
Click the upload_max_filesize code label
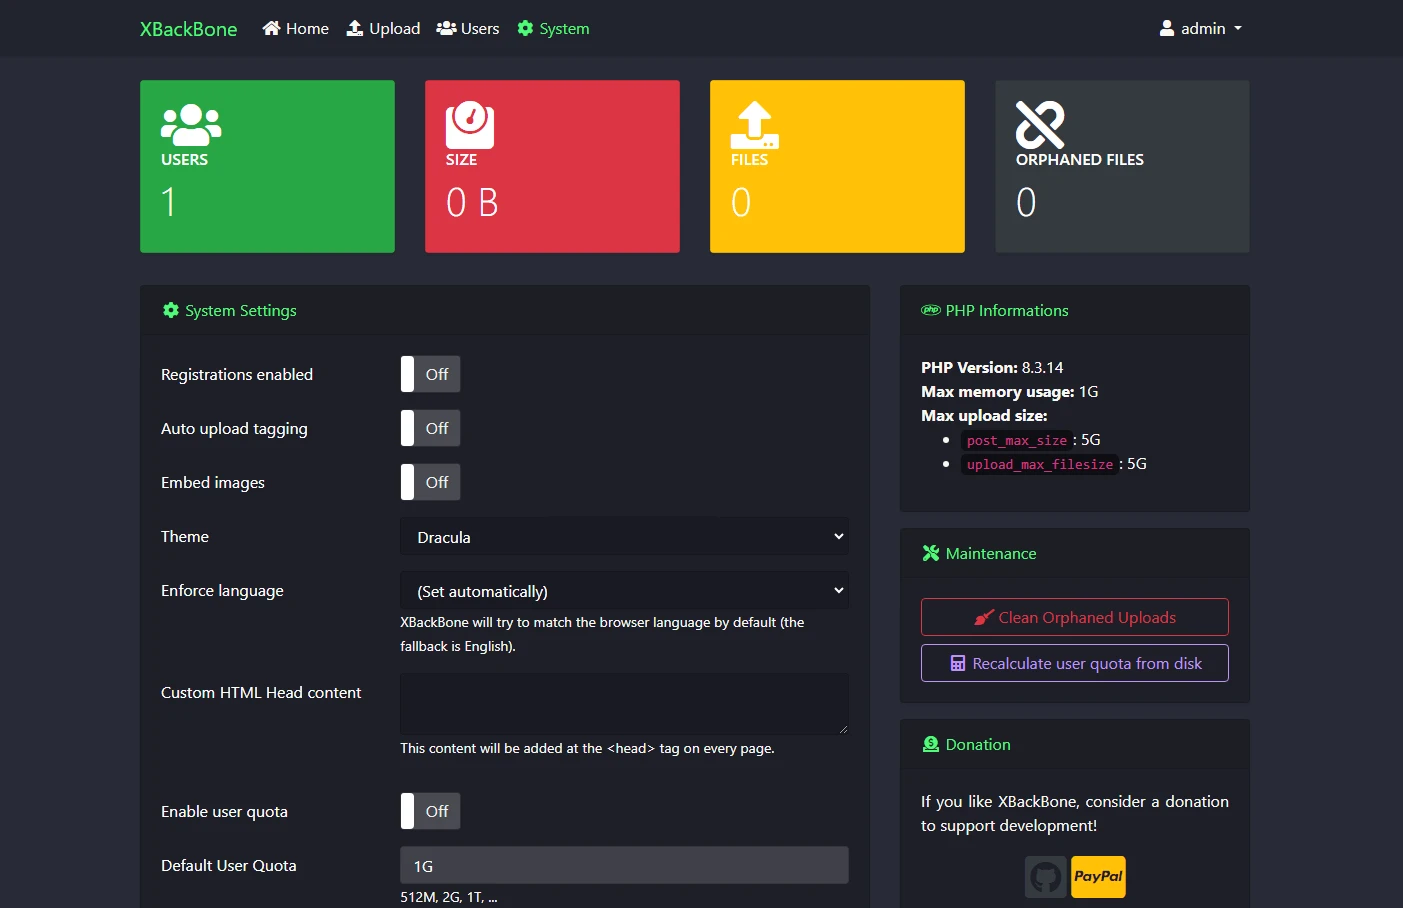pos(1040,464)
